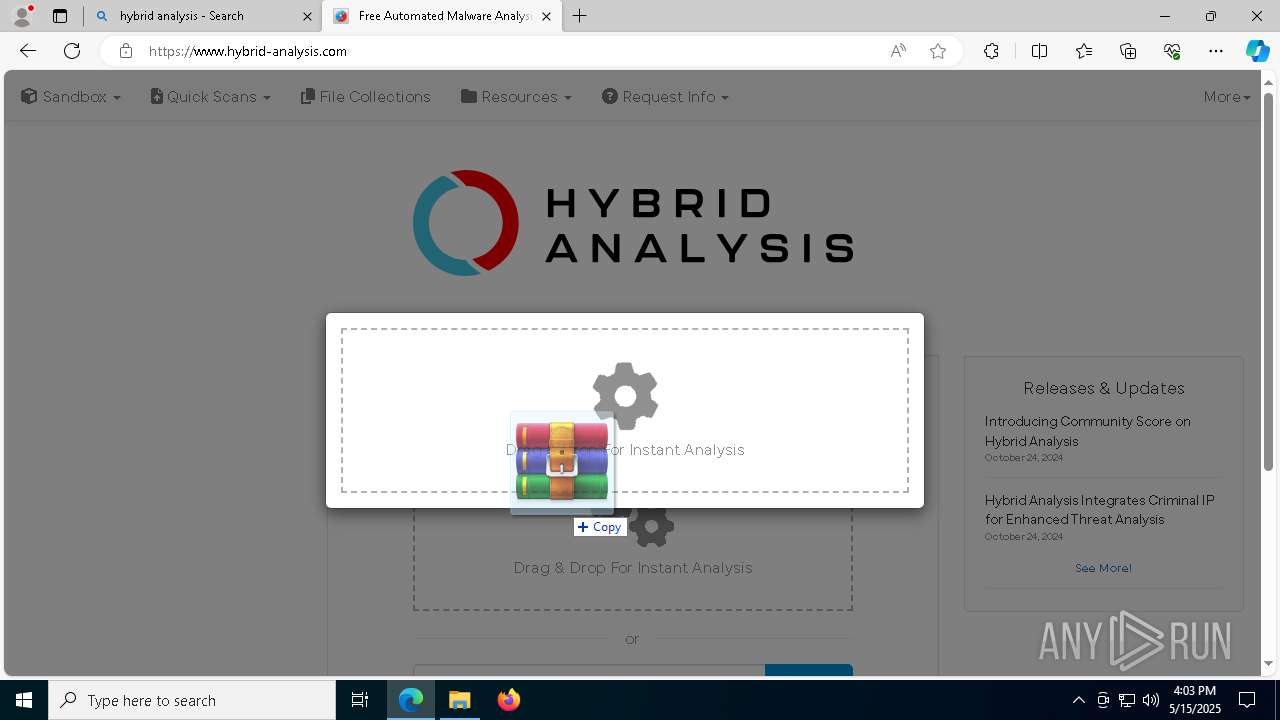Close the Free Automated Malware Analysis tab
1280x720 pixels.
(x=546, y=16)
